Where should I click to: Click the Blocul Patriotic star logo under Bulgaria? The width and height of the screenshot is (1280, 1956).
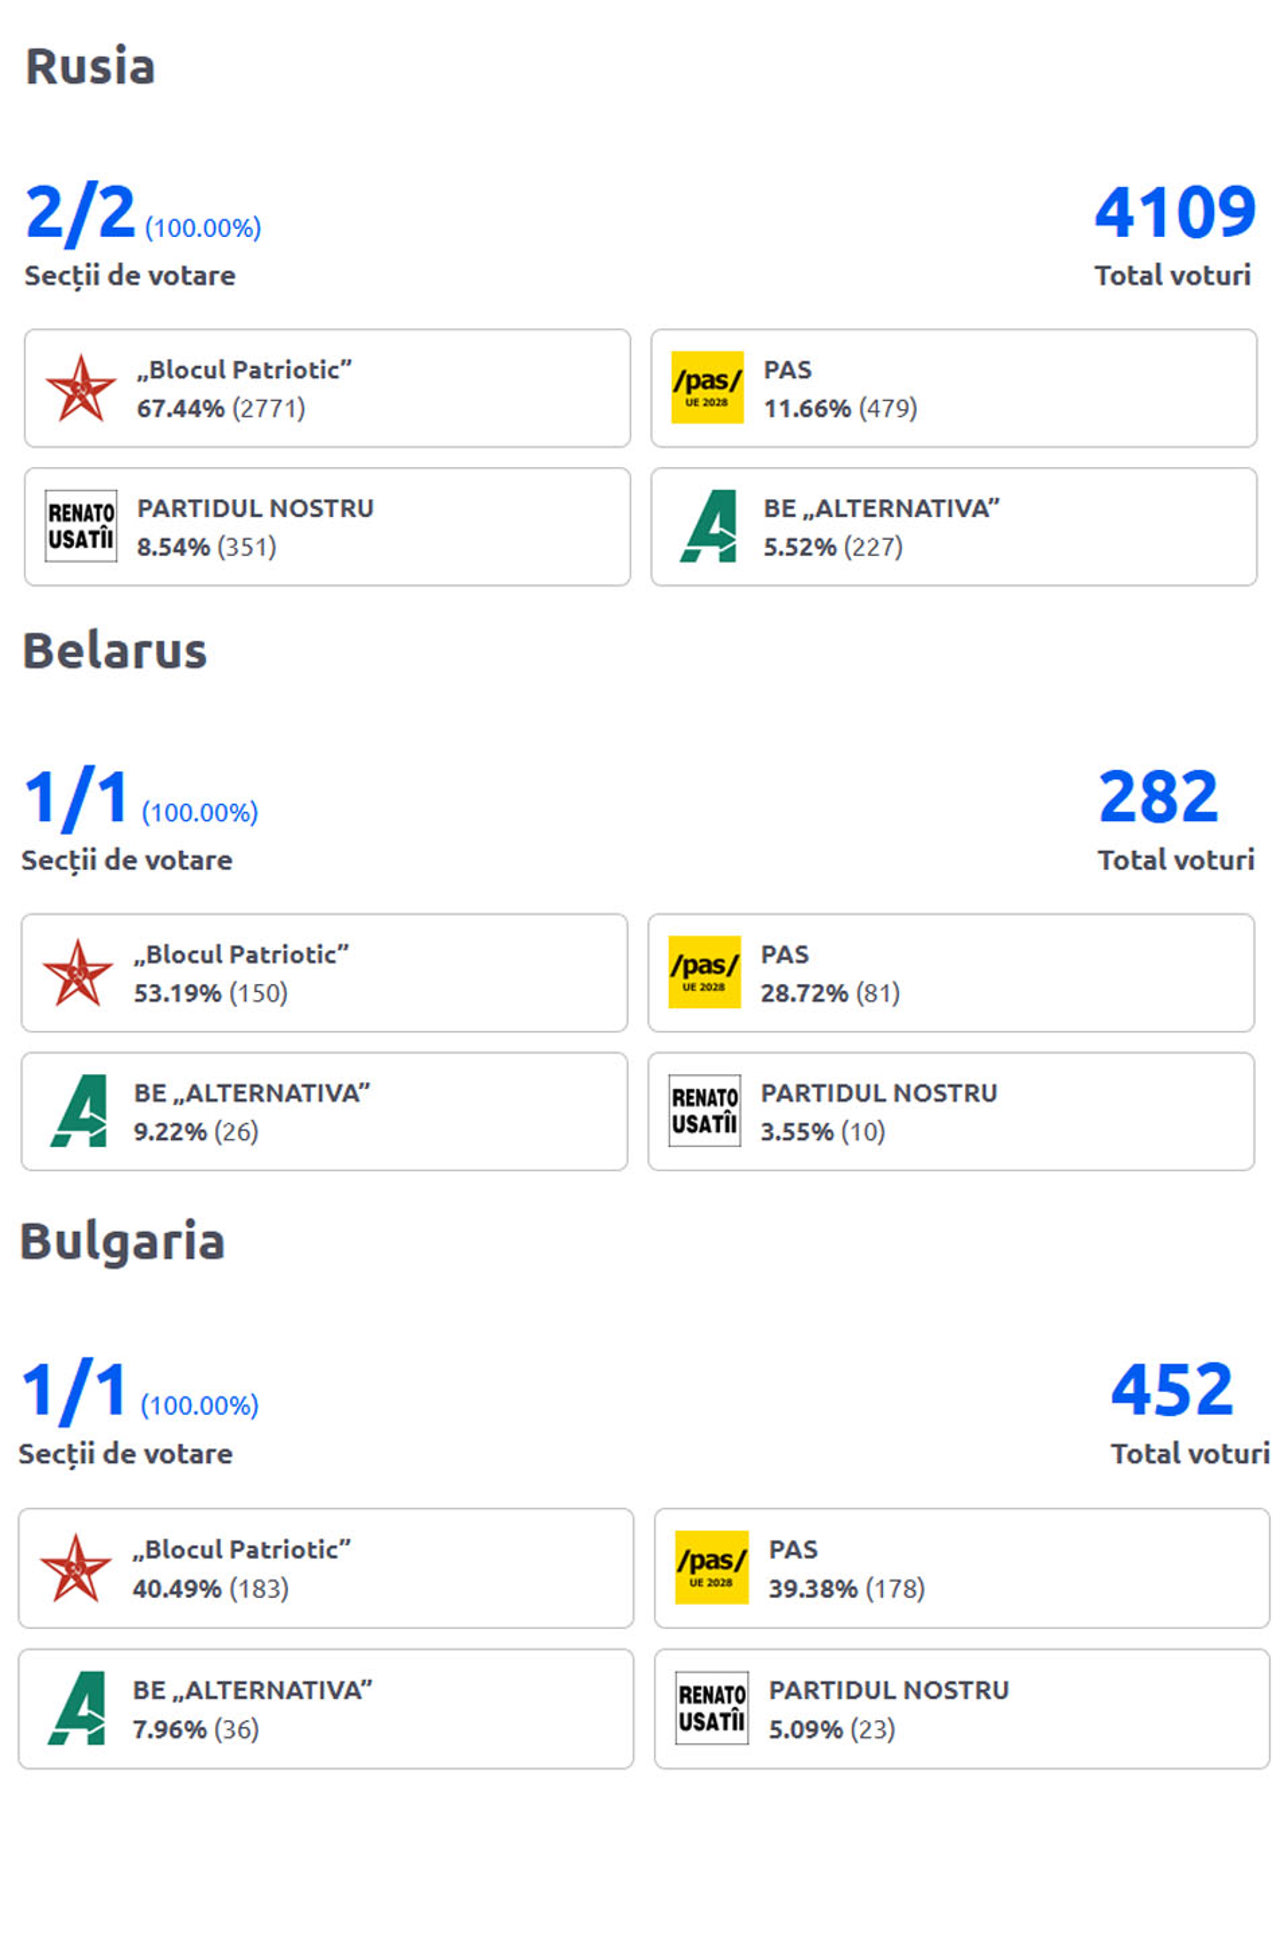click(75, 1568)
